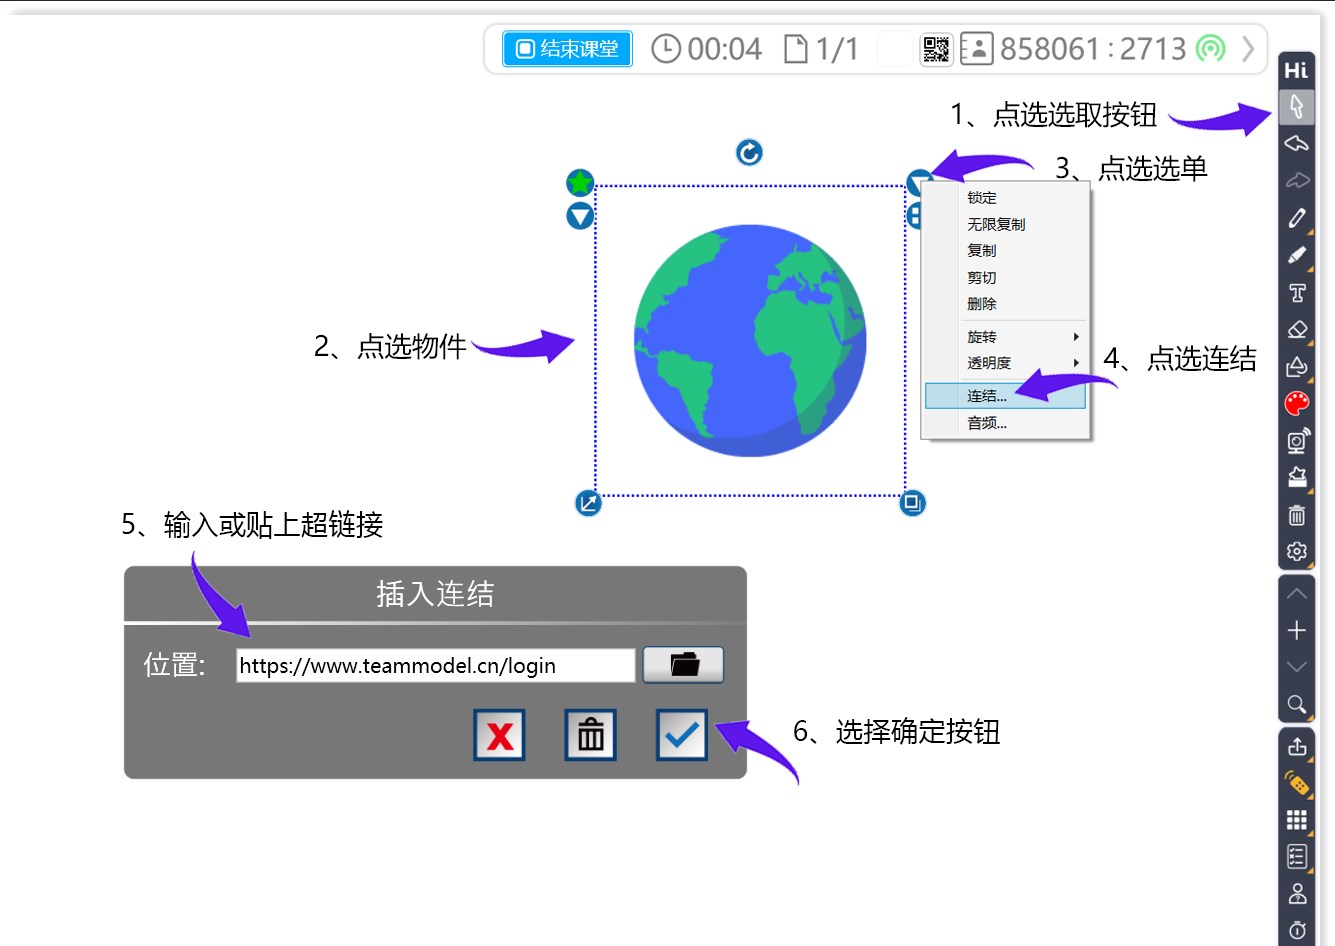Click the green star handle on the object
This screenshot has height=946, width=1335.
580,183
